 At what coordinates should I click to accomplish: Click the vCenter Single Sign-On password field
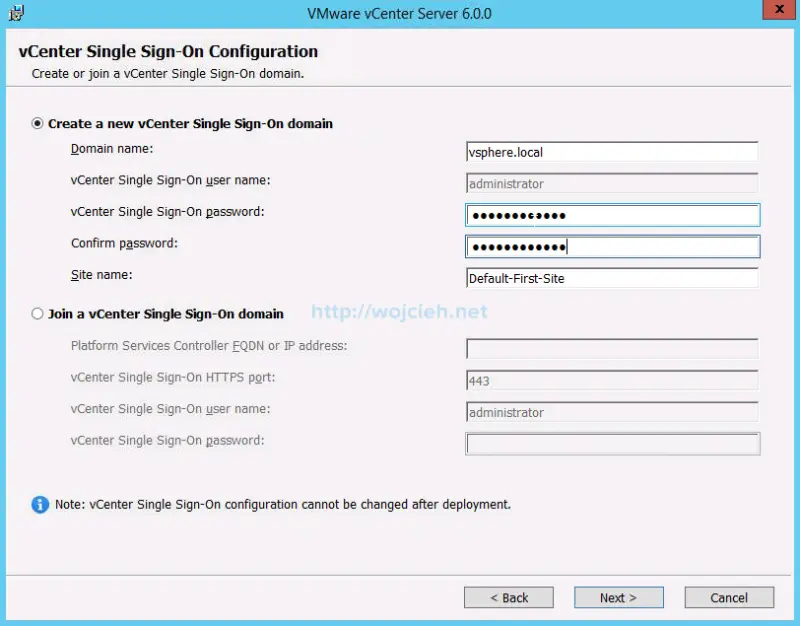[x=611, y=214]
